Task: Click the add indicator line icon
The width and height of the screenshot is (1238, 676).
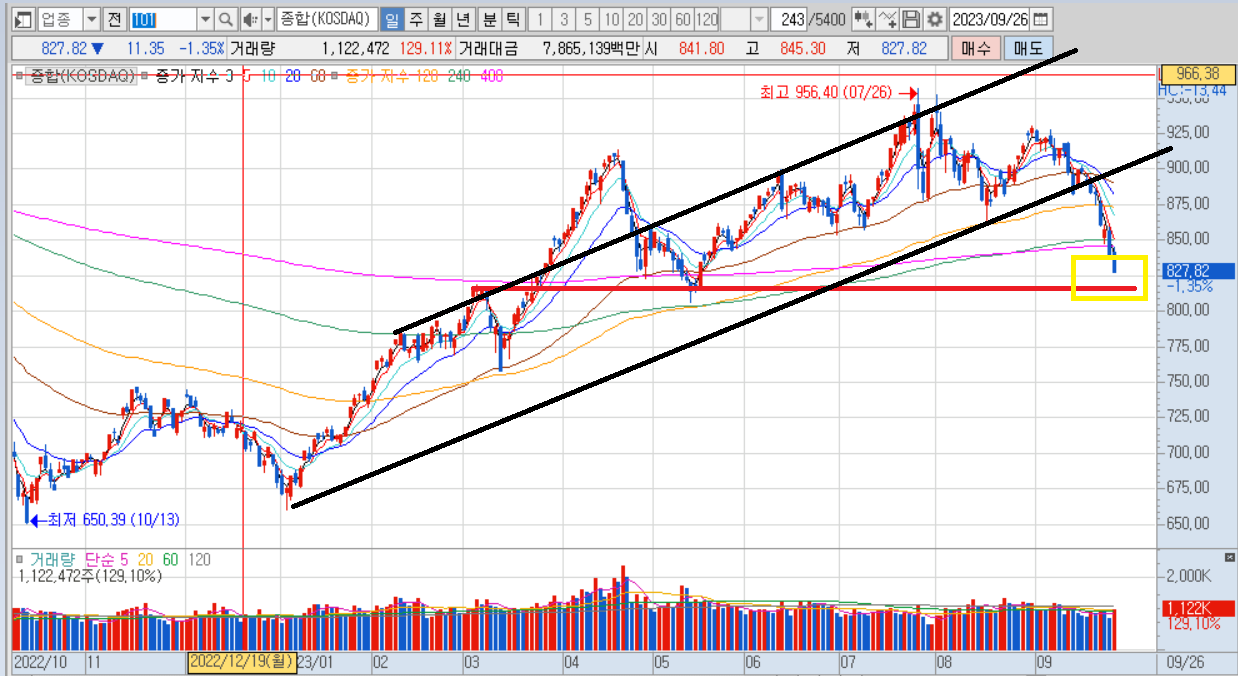Action: pos(886,19)
